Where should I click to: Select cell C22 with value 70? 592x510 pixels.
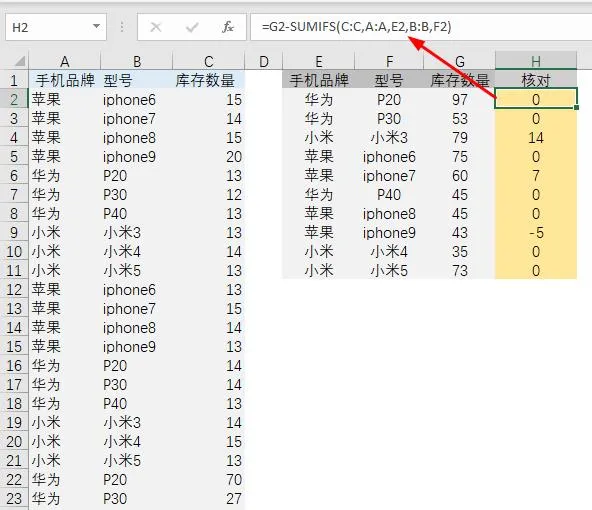tap(208, 479)
